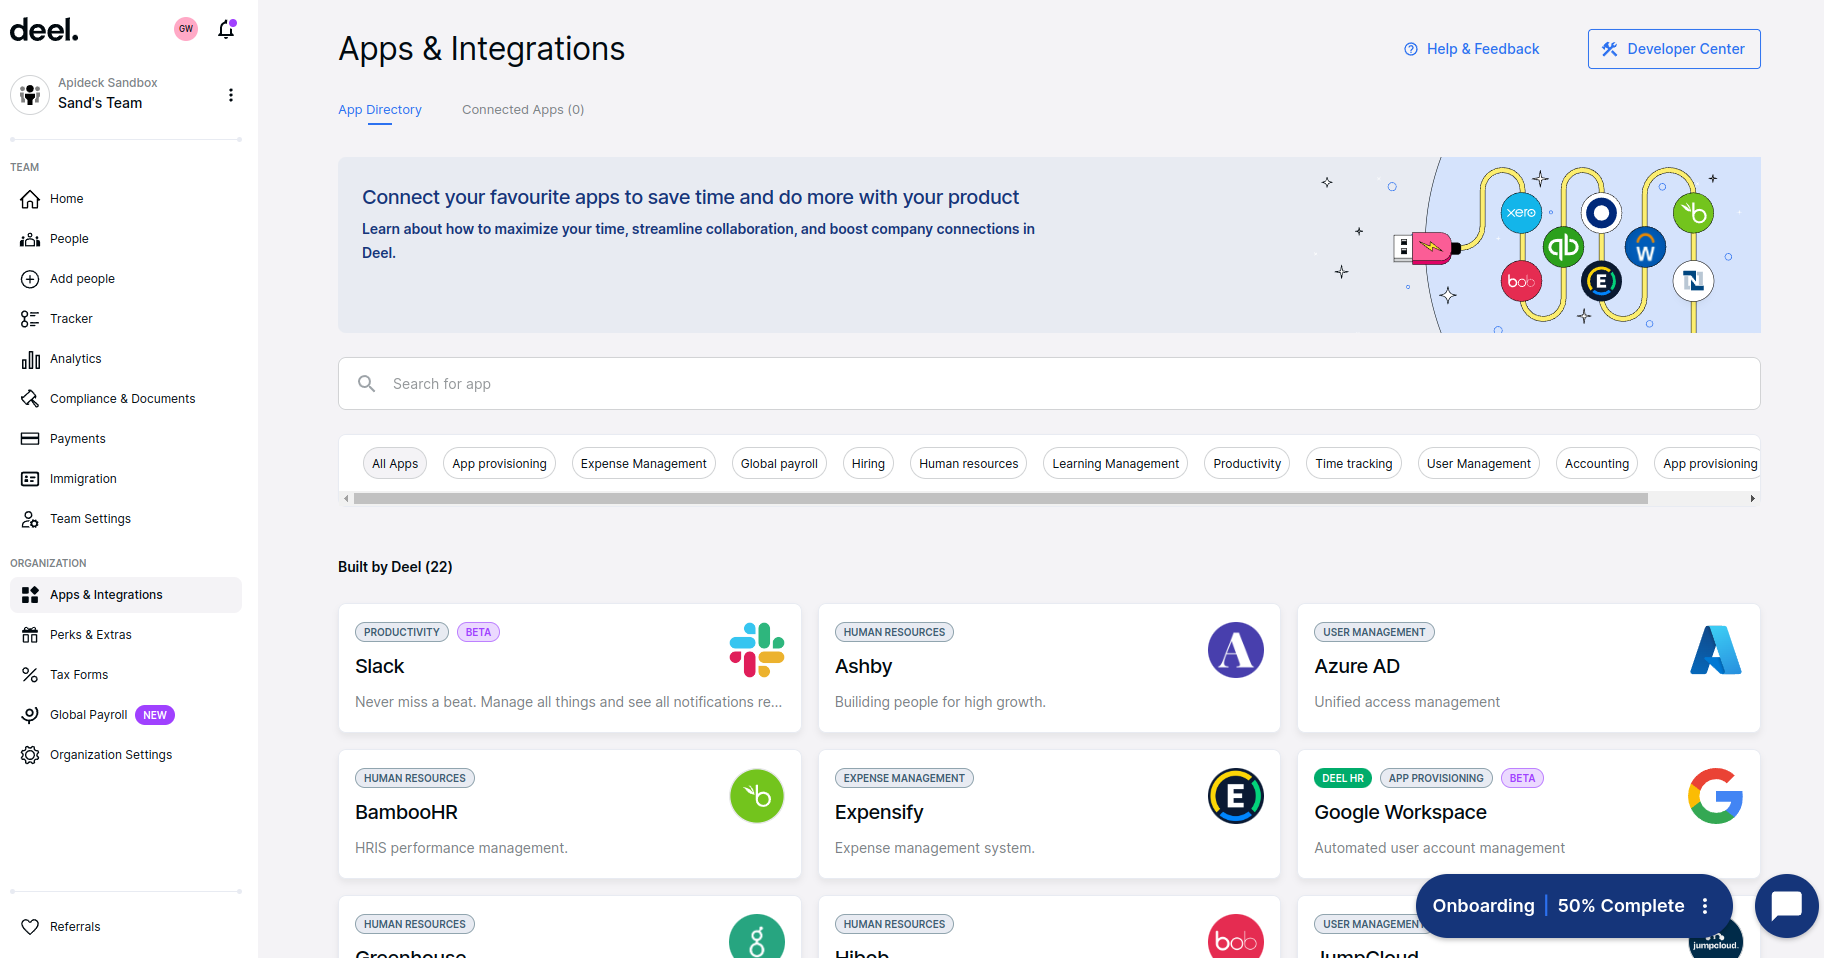Select the All Apps filter chip
This screenshot has width=1824, height=958.
(395, 464)
